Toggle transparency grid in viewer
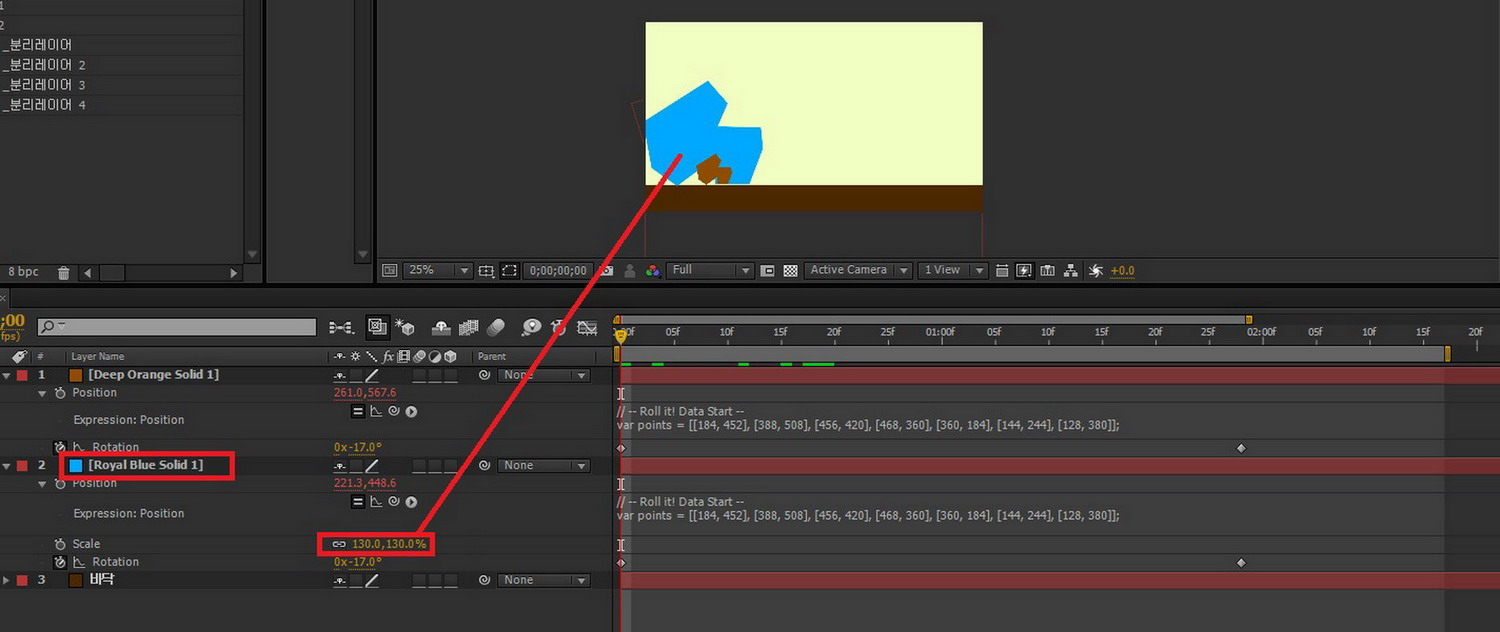The image size is (1500, 632). [790, 270]
